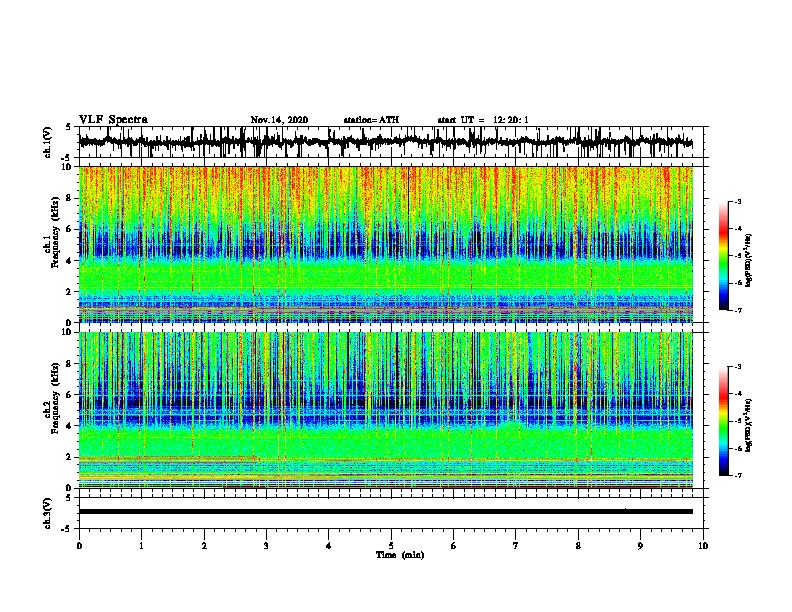The image size is (792, 612).
Task: Click the ch.2 color scale bar
Action: tap(723, 421)
